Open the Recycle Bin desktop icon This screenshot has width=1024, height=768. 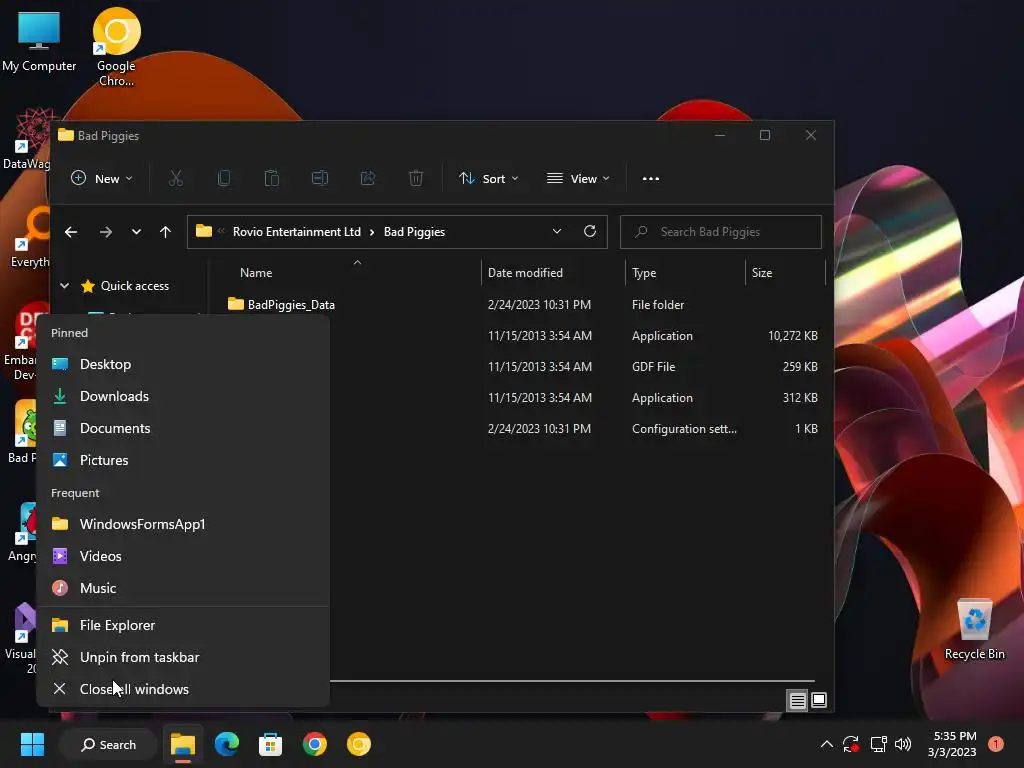coord(974,629)
